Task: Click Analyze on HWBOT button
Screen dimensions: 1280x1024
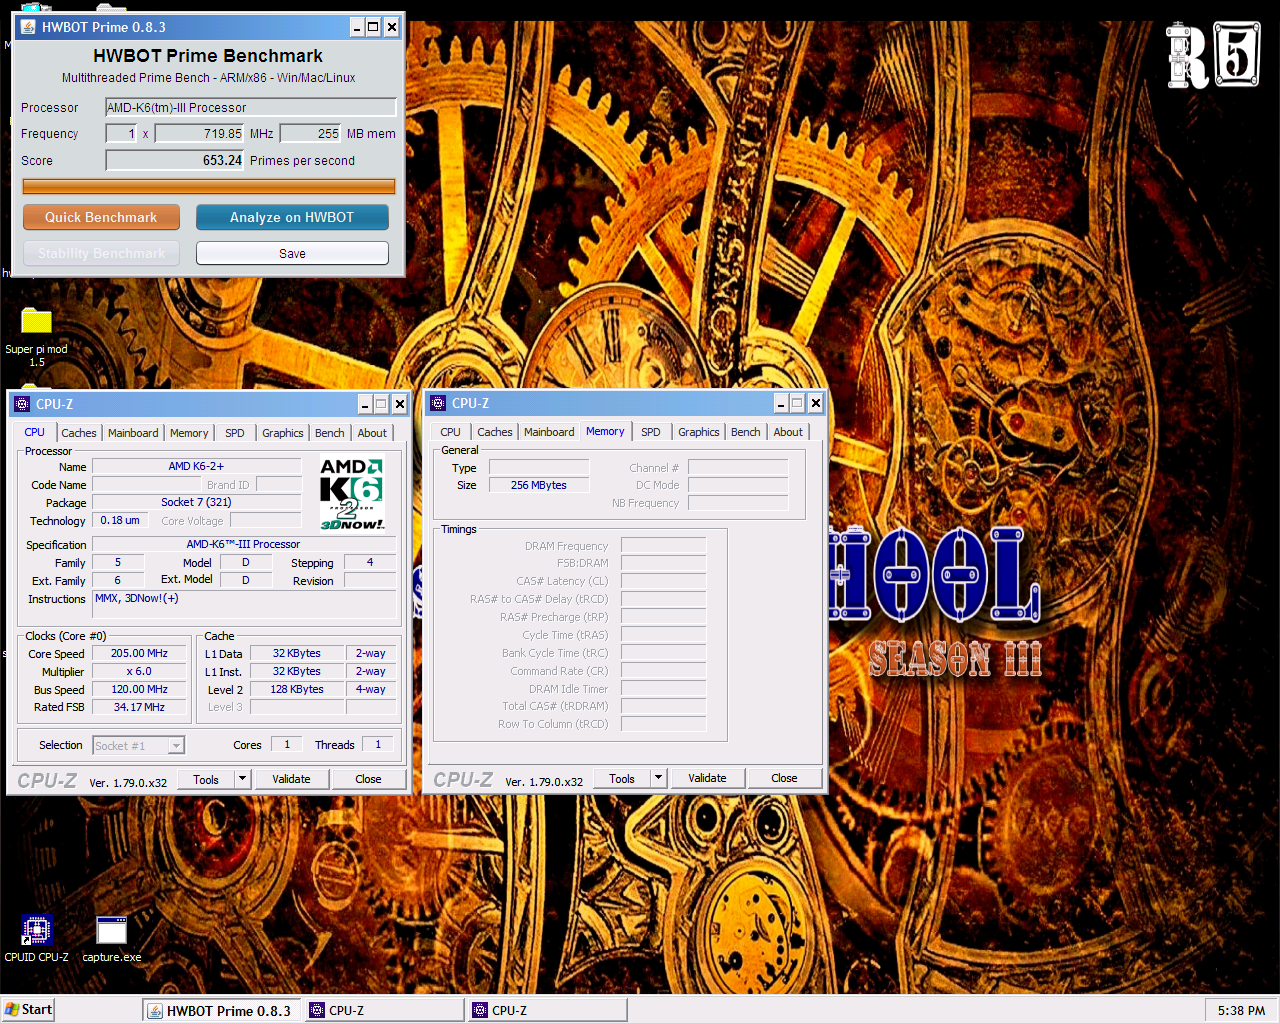Action: pyautogui.click(x=292, y=217)
